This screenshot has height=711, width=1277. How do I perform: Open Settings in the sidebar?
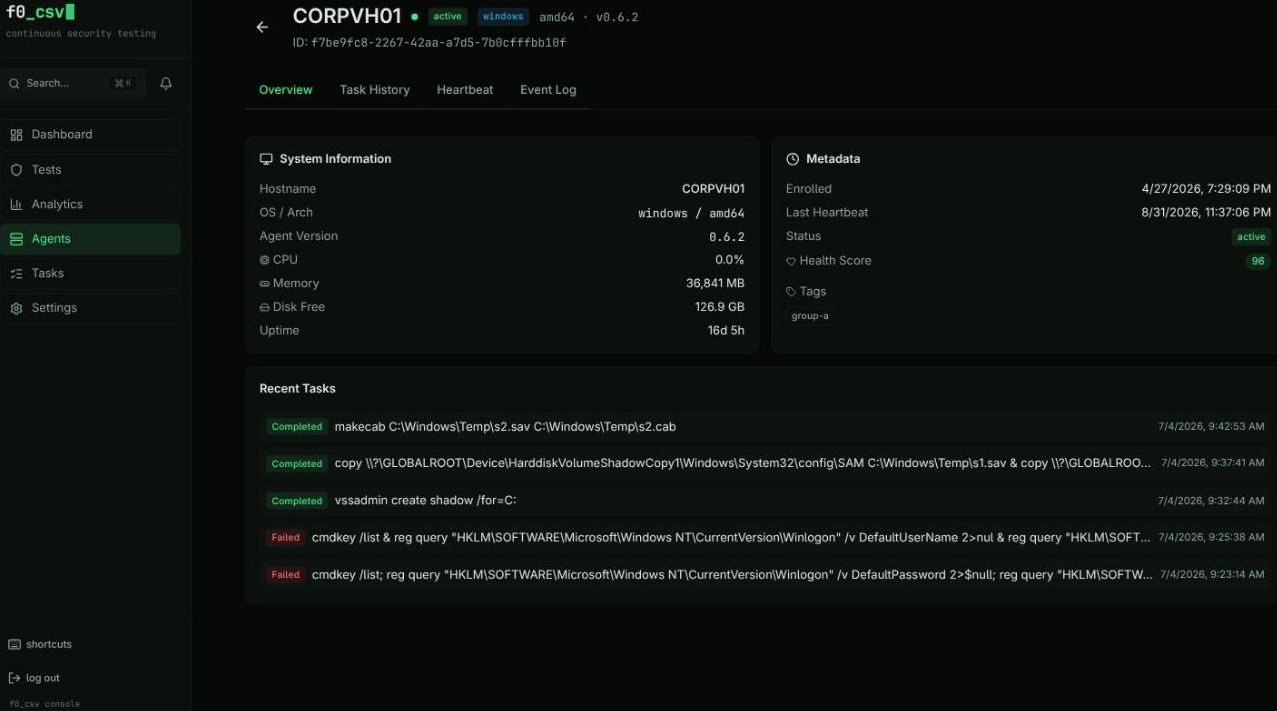tap(91, 308)
